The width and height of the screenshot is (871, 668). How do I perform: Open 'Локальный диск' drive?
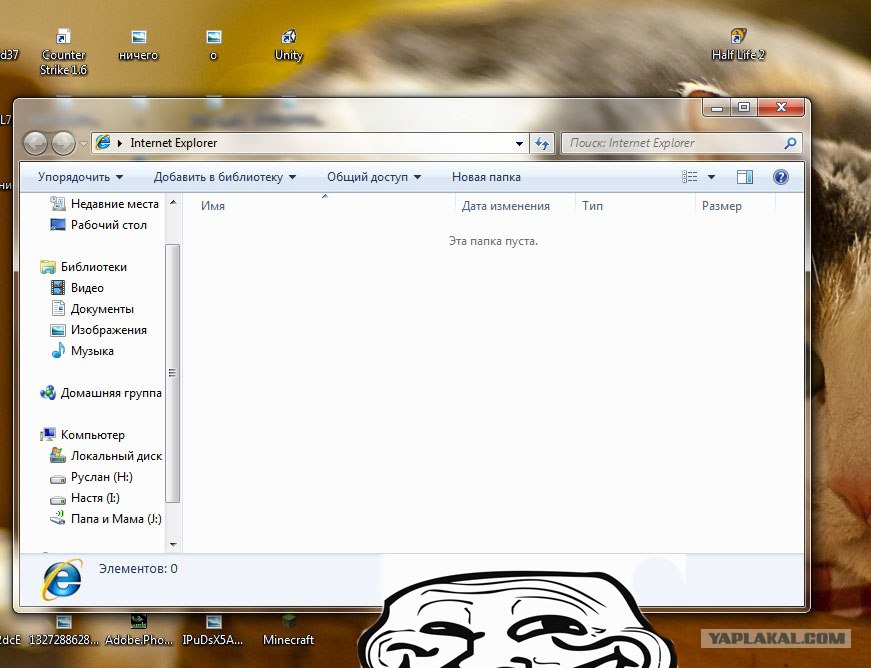point(106,456)
